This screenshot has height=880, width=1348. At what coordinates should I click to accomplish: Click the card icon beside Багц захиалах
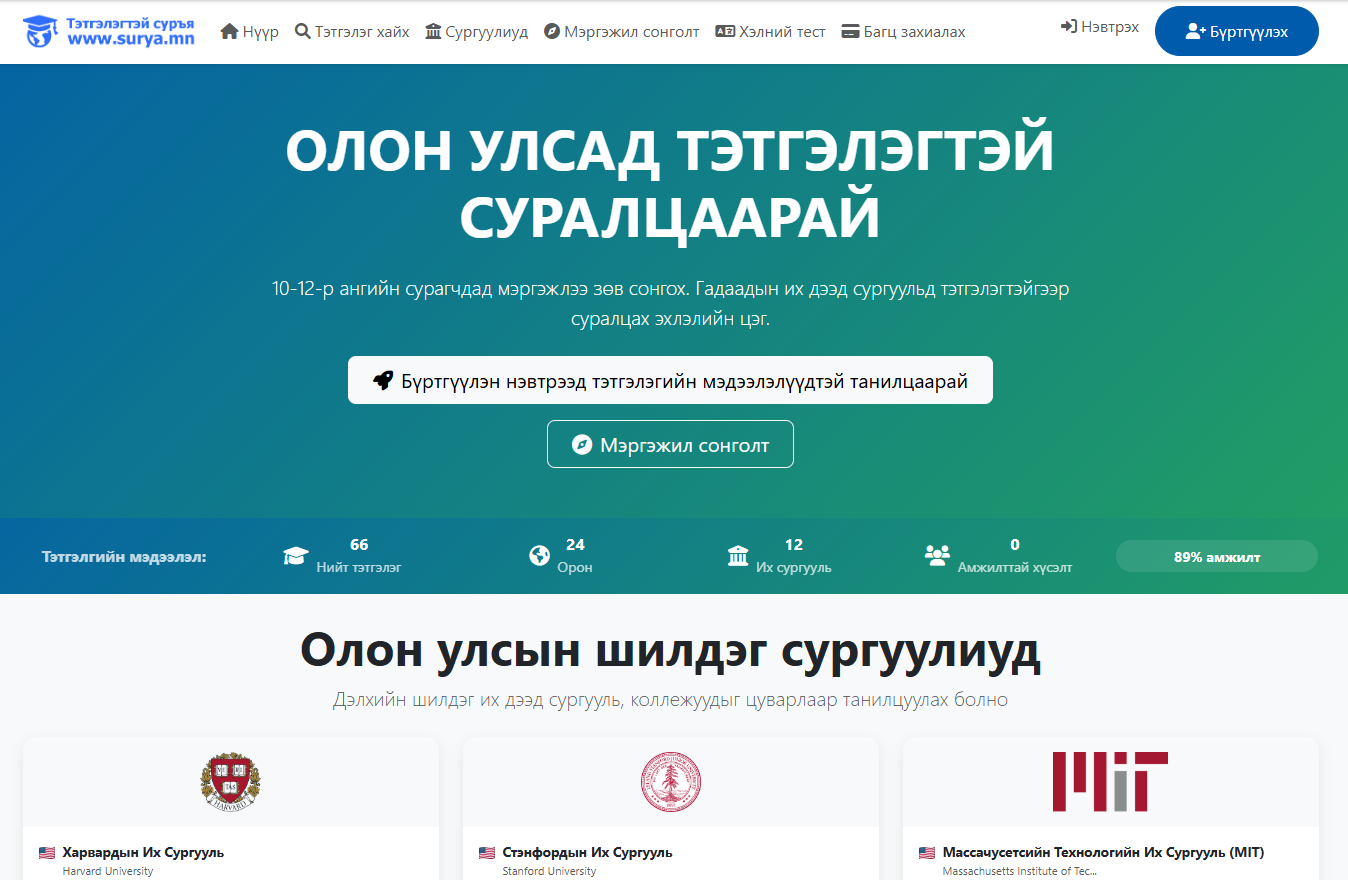(851, 32)
